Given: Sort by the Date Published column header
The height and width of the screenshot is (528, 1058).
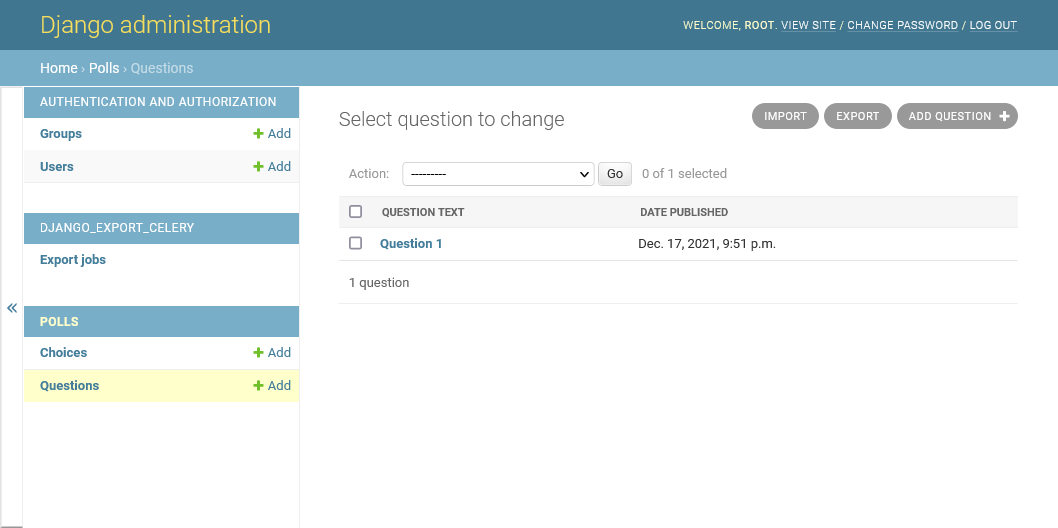Looking at the screenshot, I should (684, 212).
